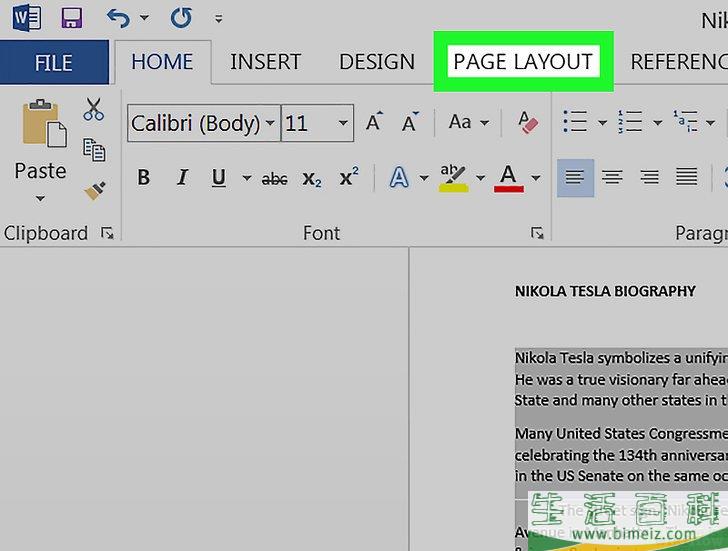Apply a multilevel list
The height and width of the screenshot is (551, 728).
pos(686,122)
